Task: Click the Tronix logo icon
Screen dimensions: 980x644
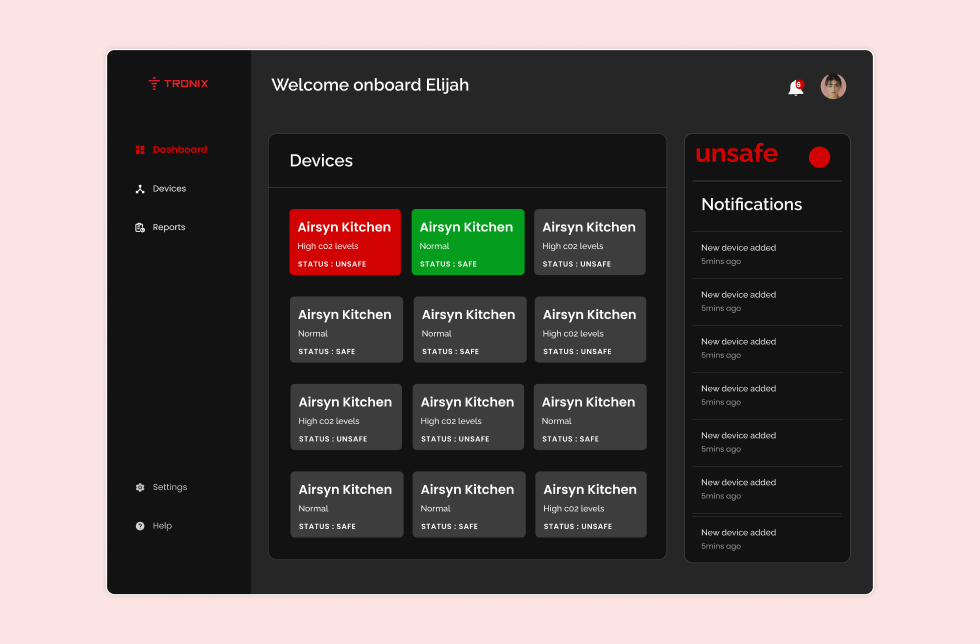Action: tap(153, 84)
